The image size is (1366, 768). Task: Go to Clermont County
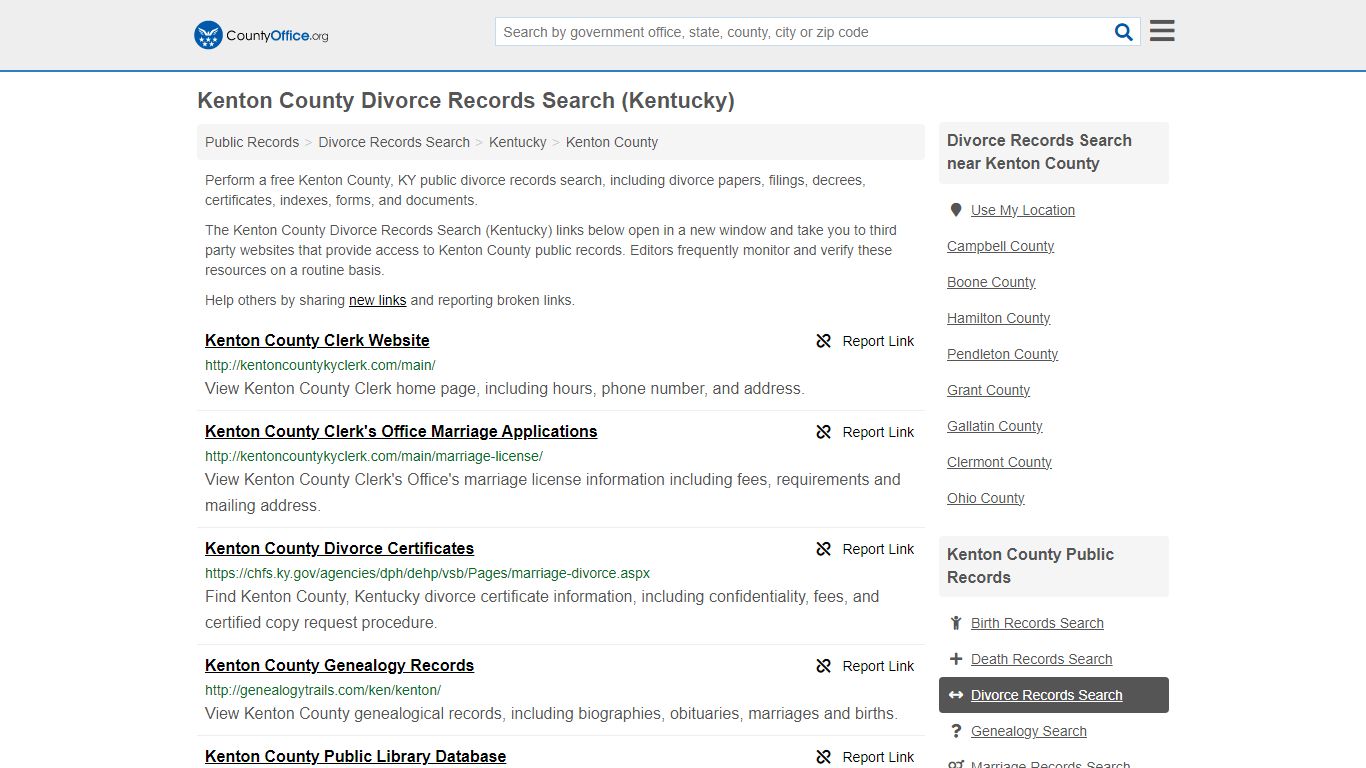pyautogui.click(x=999, y=462)
